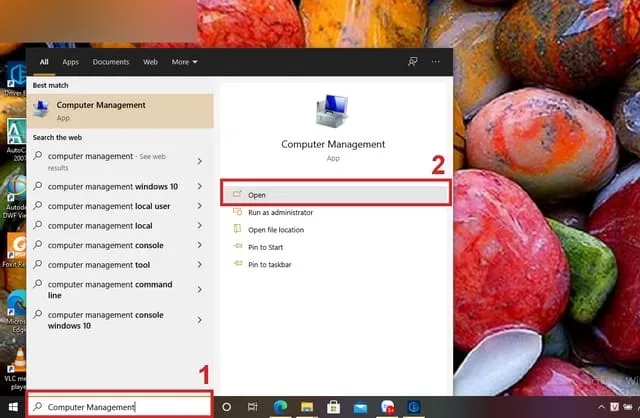The image size is (640, 418).
Task: Open Microsoft Store from the taskbar
Action: coord(333,407)
